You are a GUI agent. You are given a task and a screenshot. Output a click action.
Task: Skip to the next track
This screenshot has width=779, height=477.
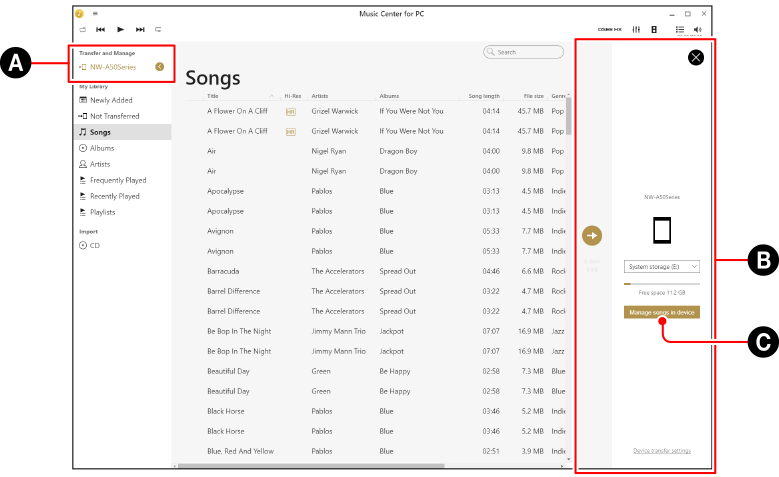tap(140, 30)
